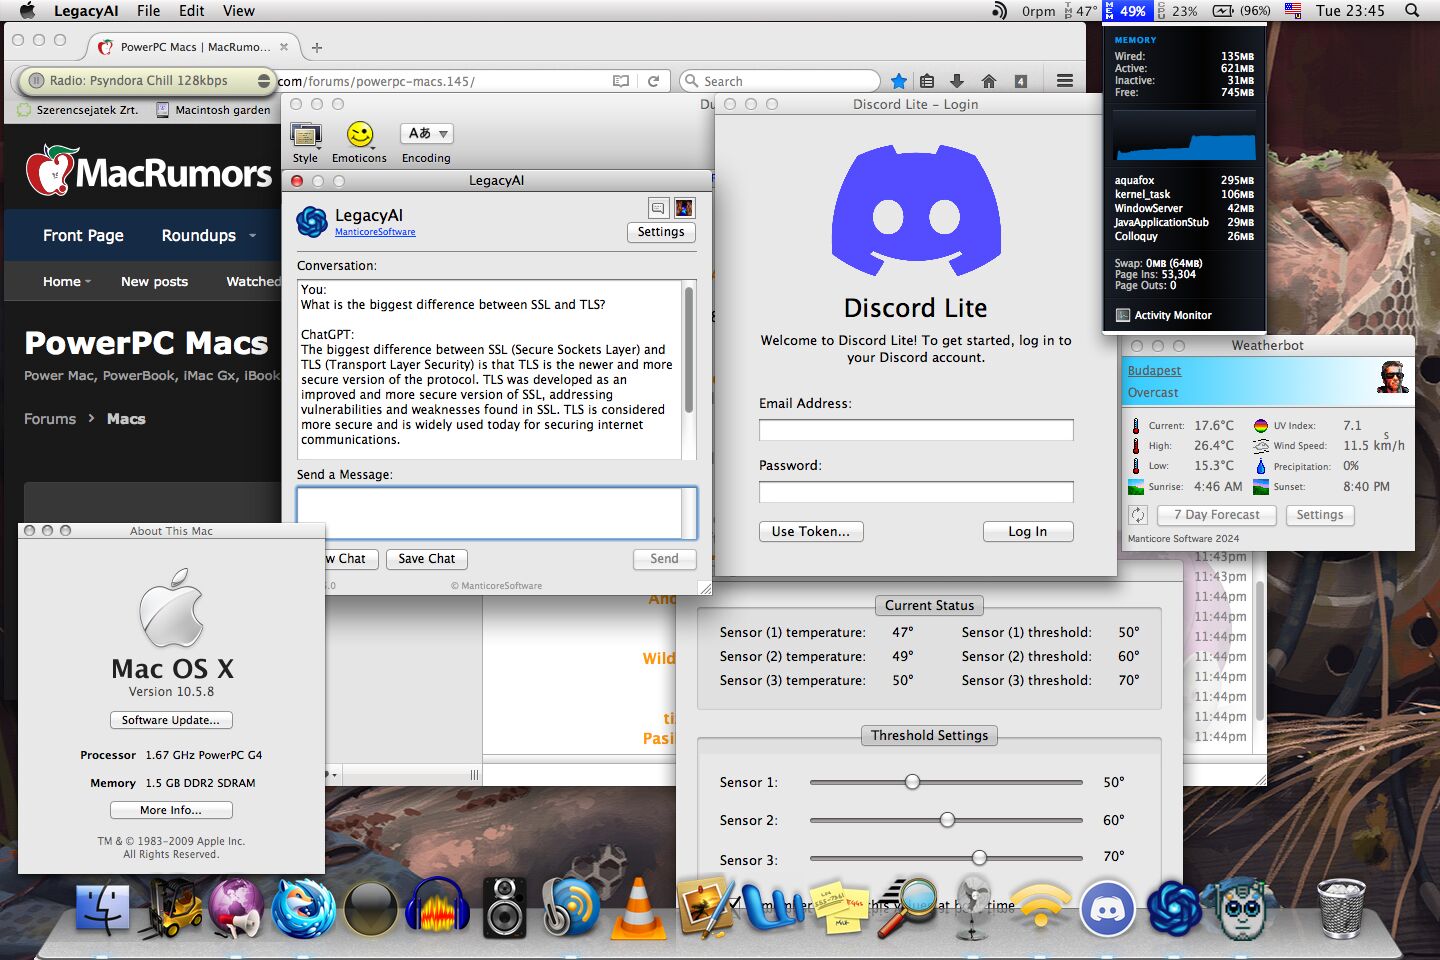Open Encoding dropdown in chat toolbar
This screenshot has width=1440, height=960.
[x=427, y=133]
